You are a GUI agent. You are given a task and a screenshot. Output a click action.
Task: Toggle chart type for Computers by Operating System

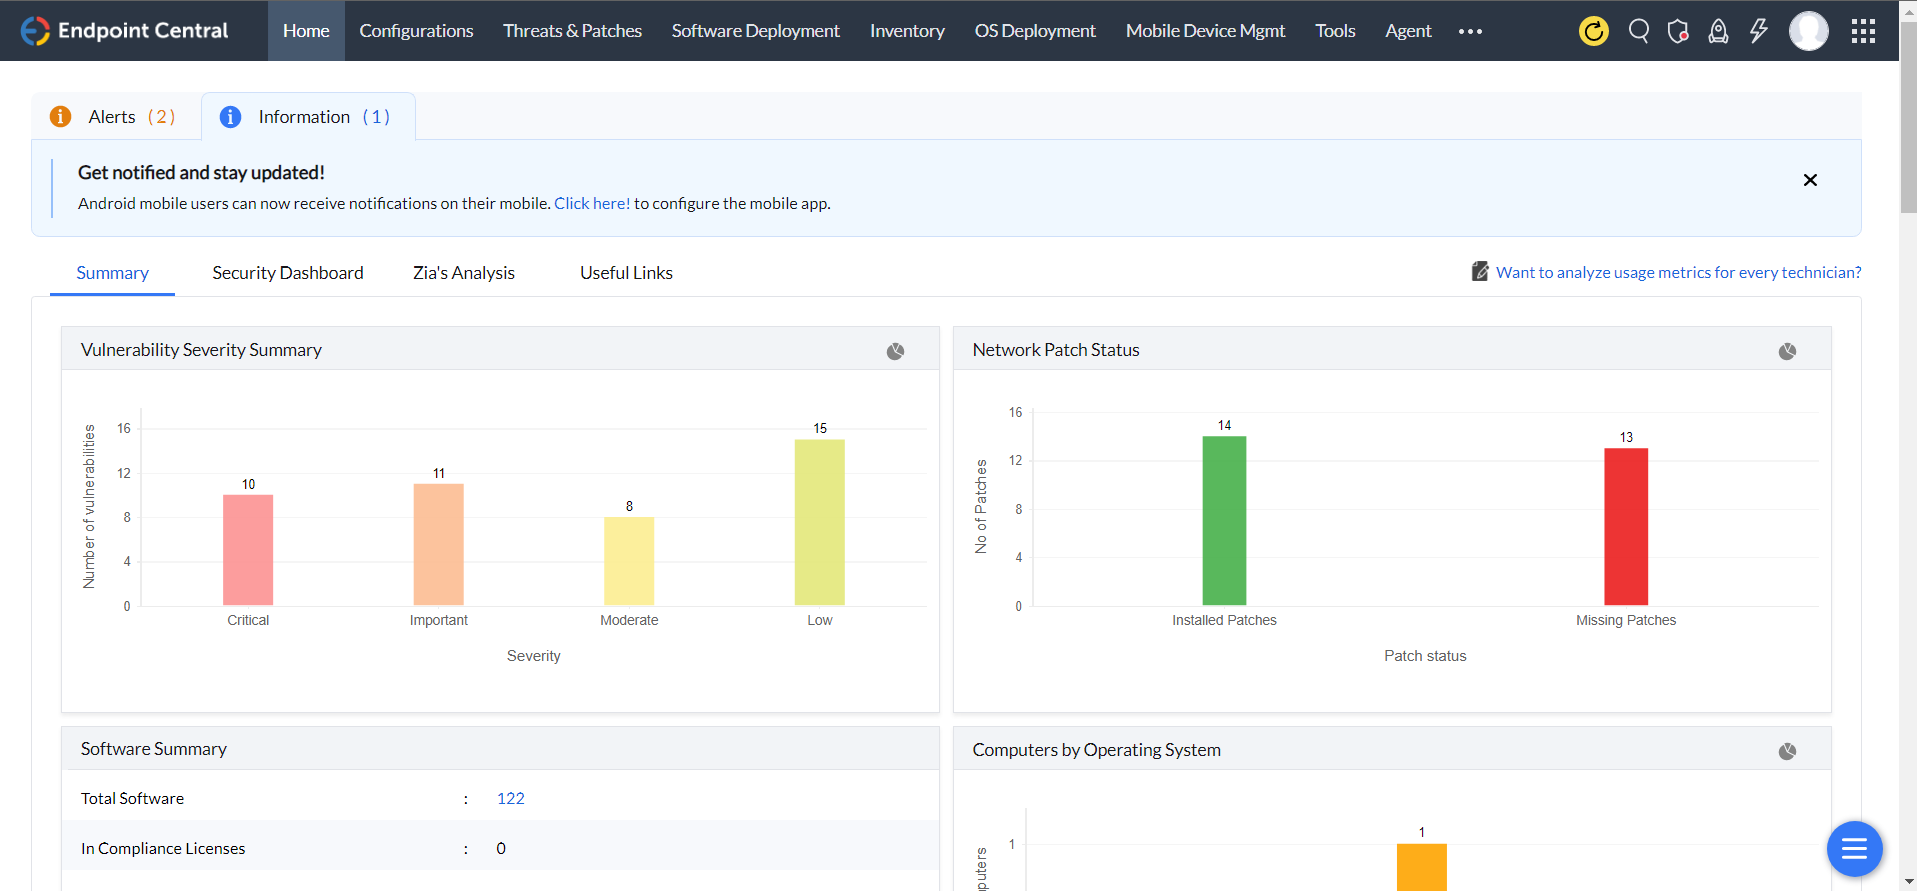point(1787,751)
